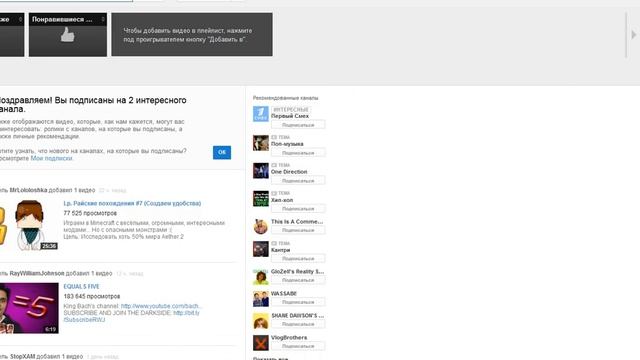
Task: Open WASSABI name link
Action: point(284,293)
